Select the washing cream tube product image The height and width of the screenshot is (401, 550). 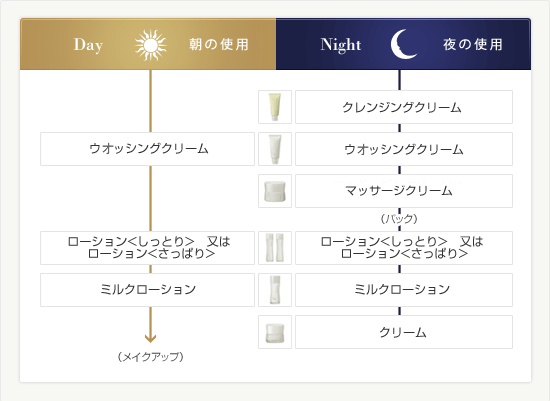275,149
